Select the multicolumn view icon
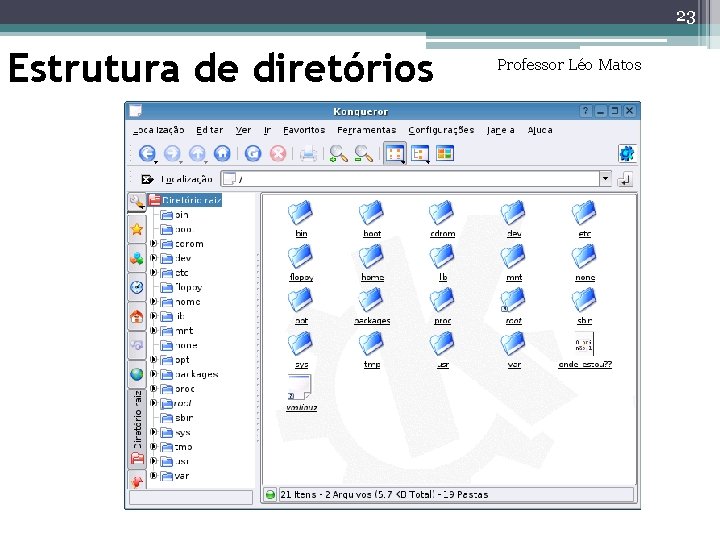This screenshot has width=720, height=540. [444, 153]
